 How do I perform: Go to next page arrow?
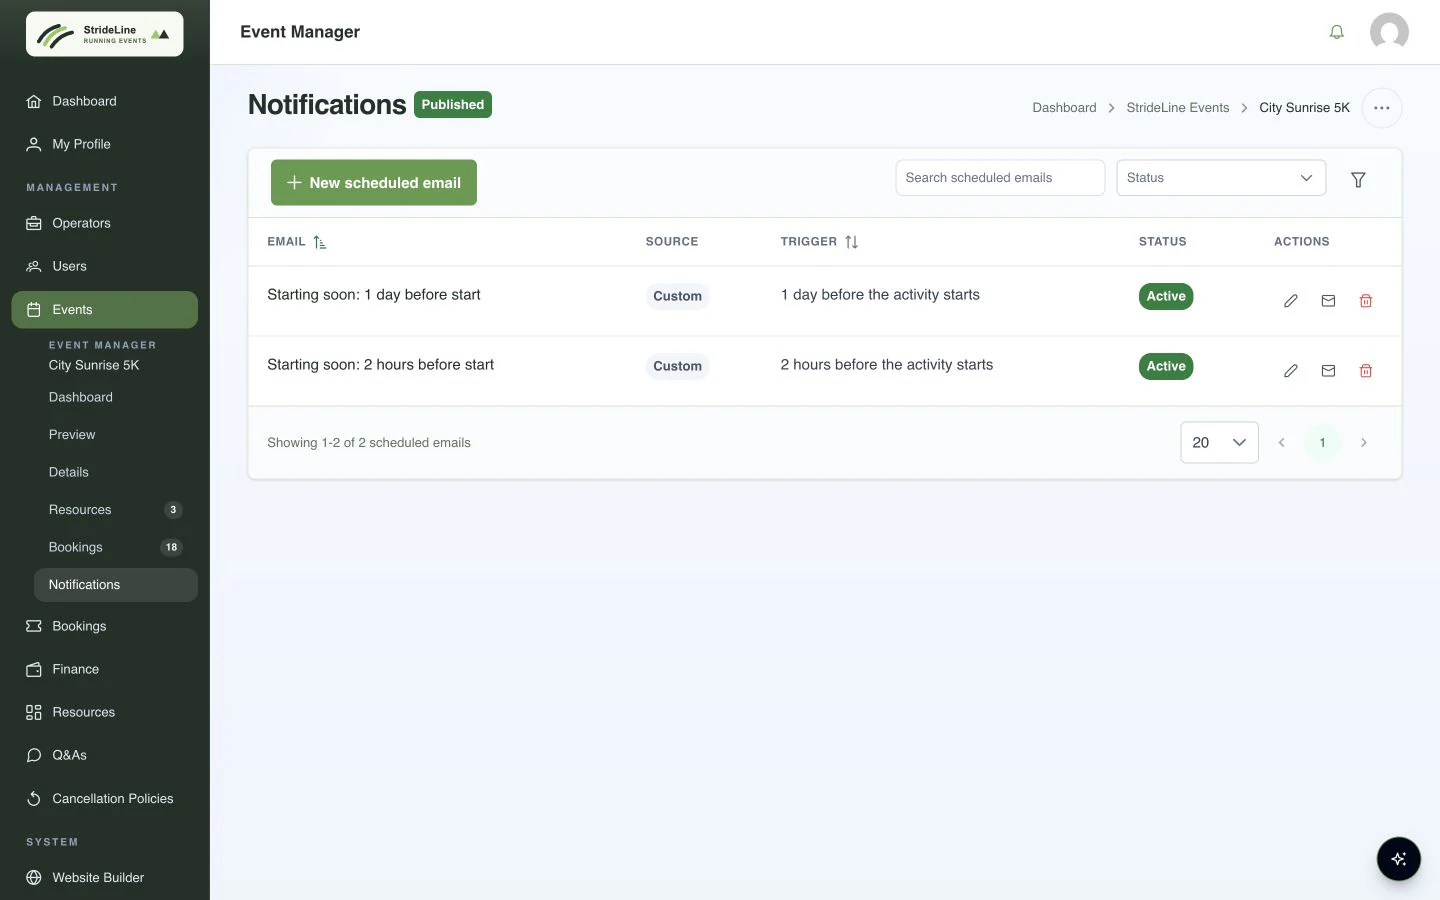pyautogui.click(x=1363, y=443)
